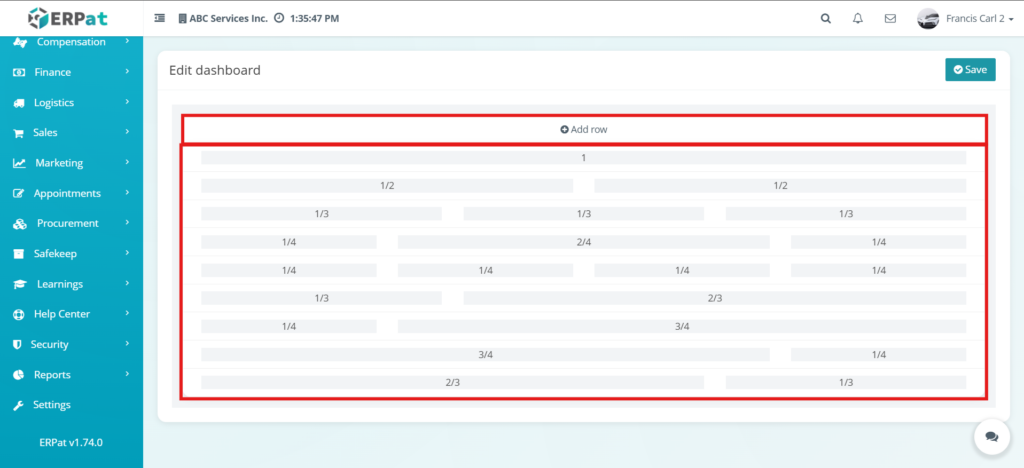
Task: Open Compensation menu item
Action: pos(71,42)
